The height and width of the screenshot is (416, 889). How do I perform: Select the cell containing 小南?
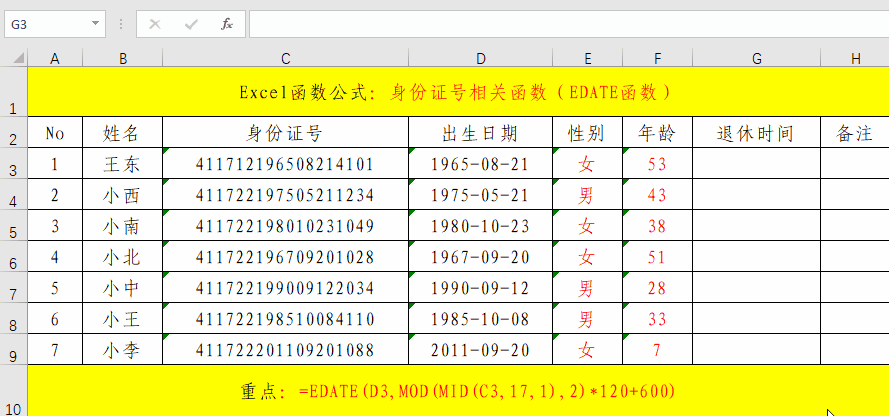click(x=122, y=226)
